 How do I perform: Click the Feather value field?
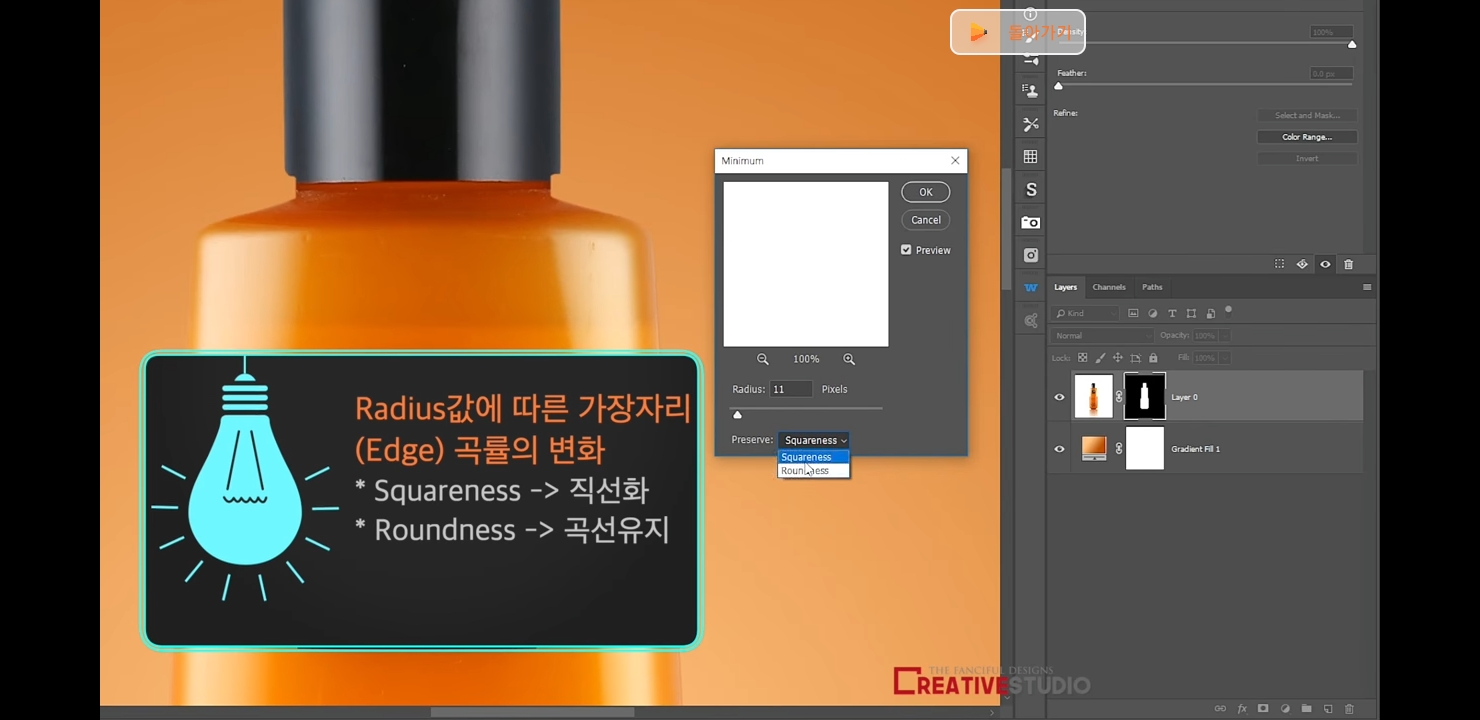(x=1332, y=73)
